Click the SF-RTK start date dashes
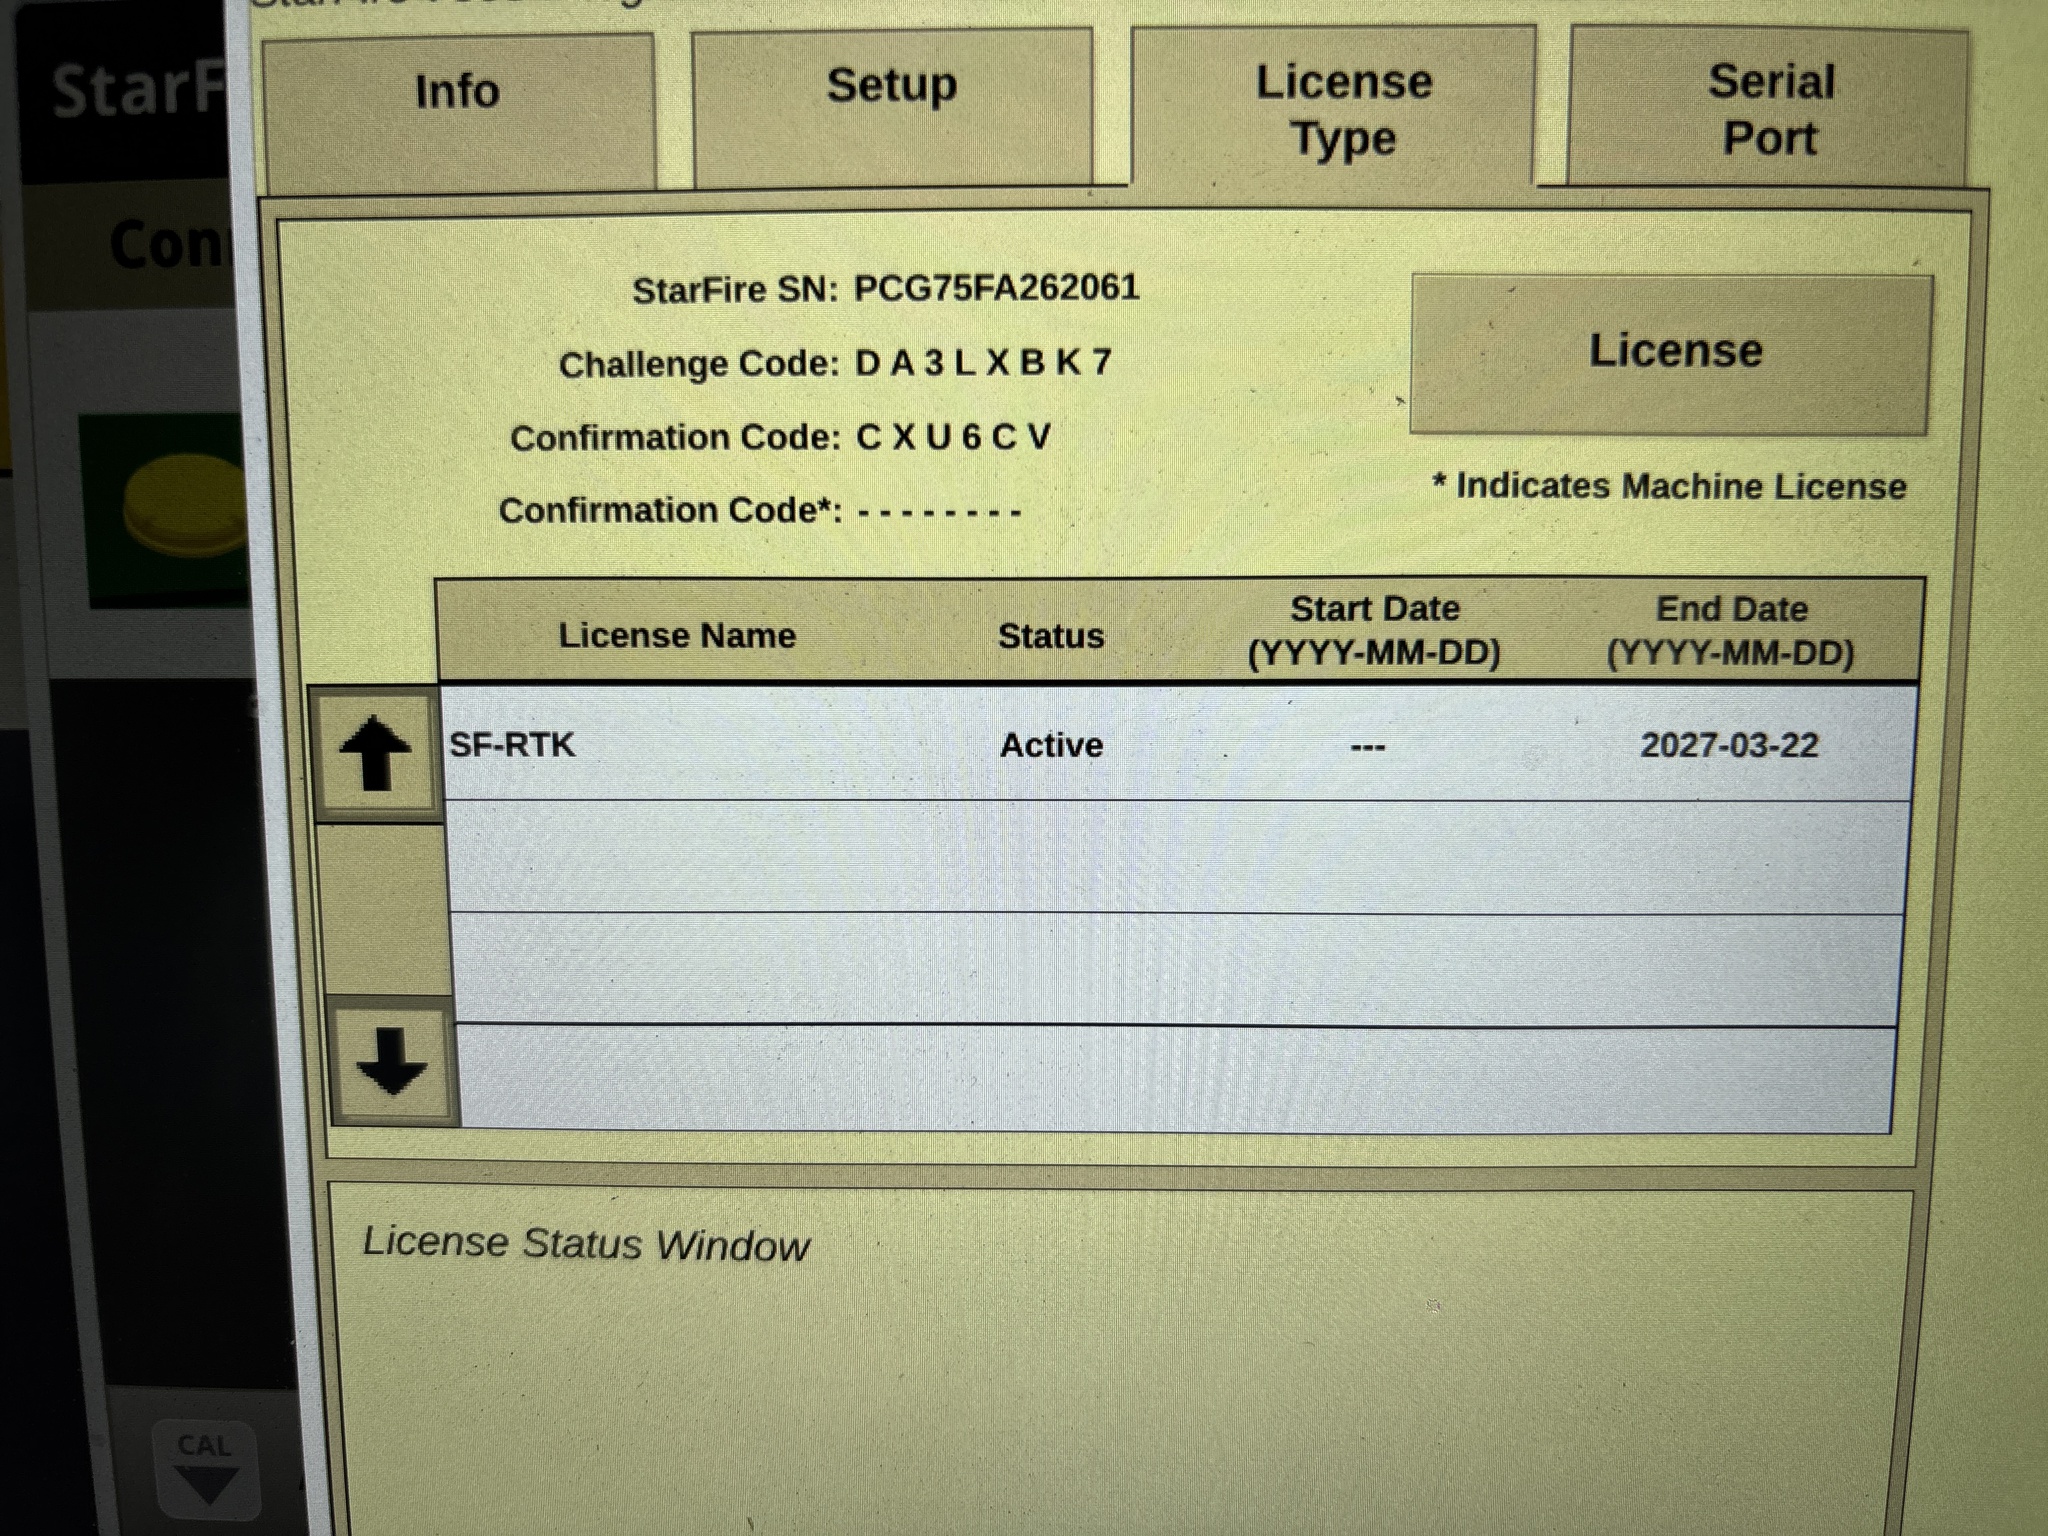This screenshot has height=1536, width=2048. coord(1367,747)
